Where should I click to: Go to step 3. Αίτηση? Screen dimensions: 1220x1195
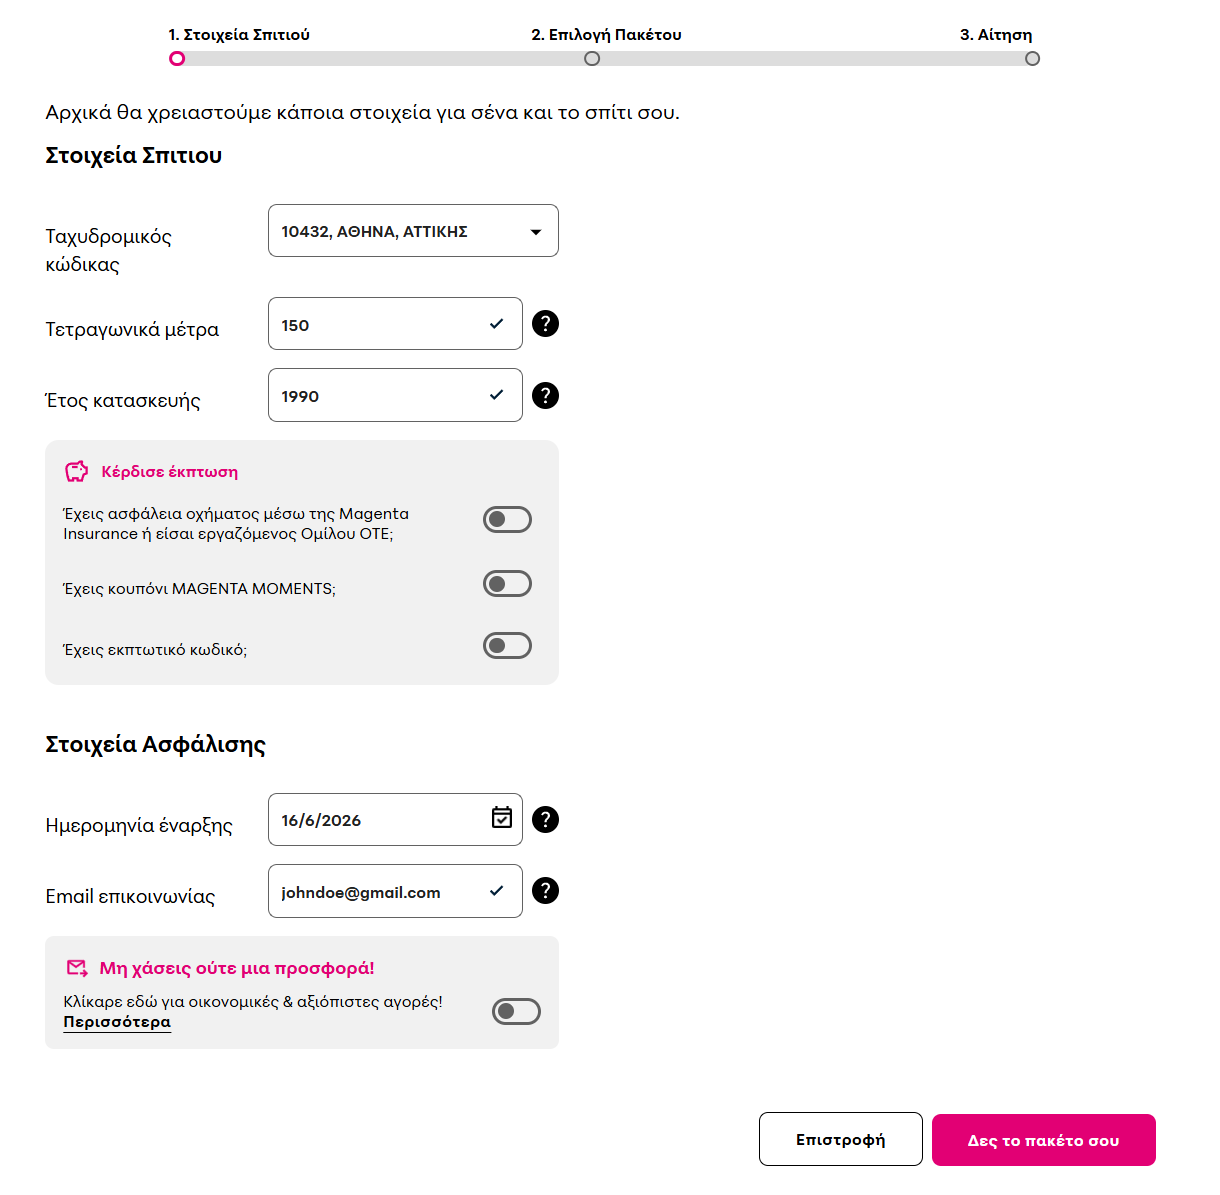[x=996, y=35]
